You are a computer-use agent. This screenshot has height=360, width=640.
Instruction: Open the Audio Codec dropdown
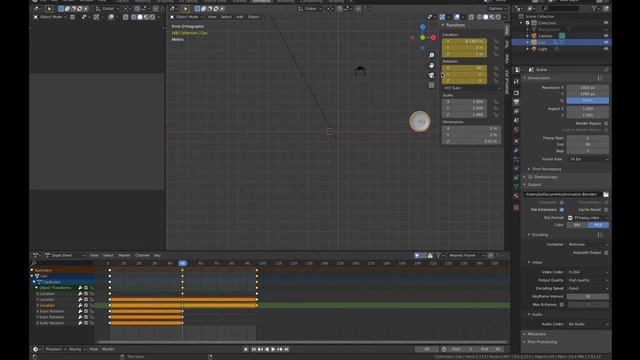588,324
